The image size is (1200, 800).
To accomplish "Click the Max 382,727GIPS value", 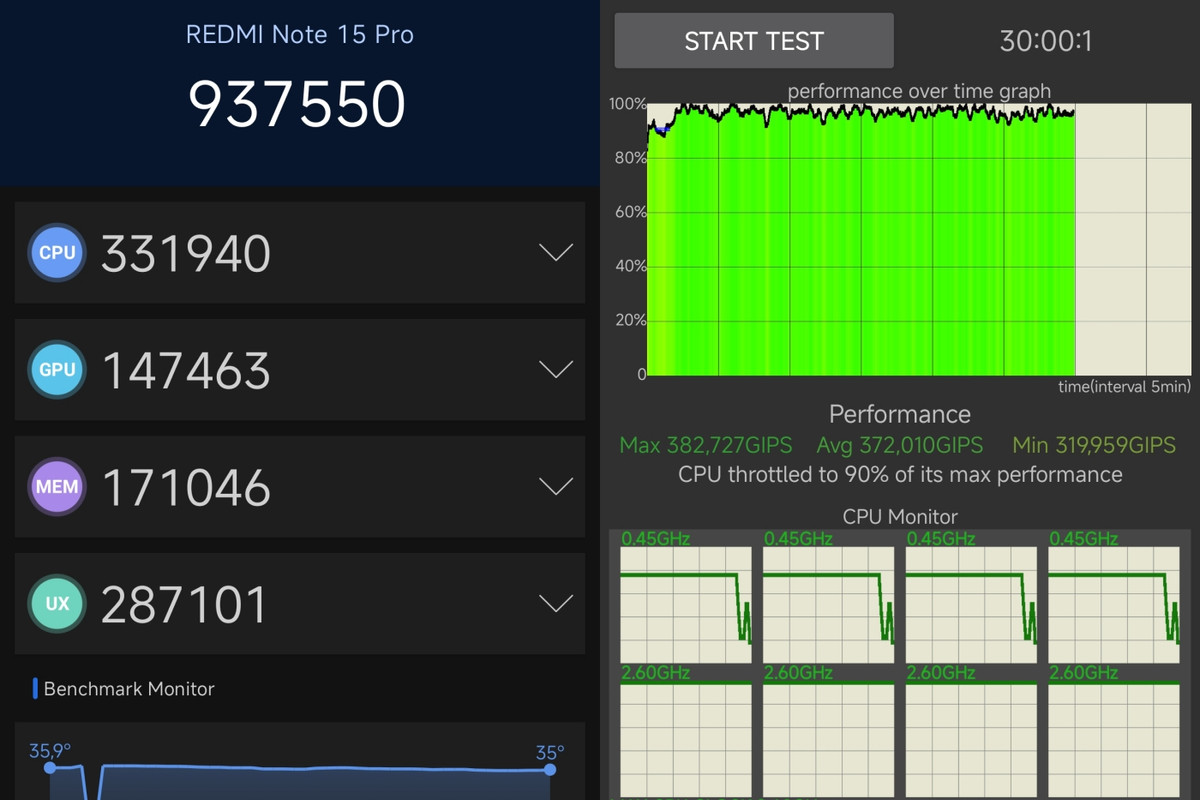I will pos(706,445).
